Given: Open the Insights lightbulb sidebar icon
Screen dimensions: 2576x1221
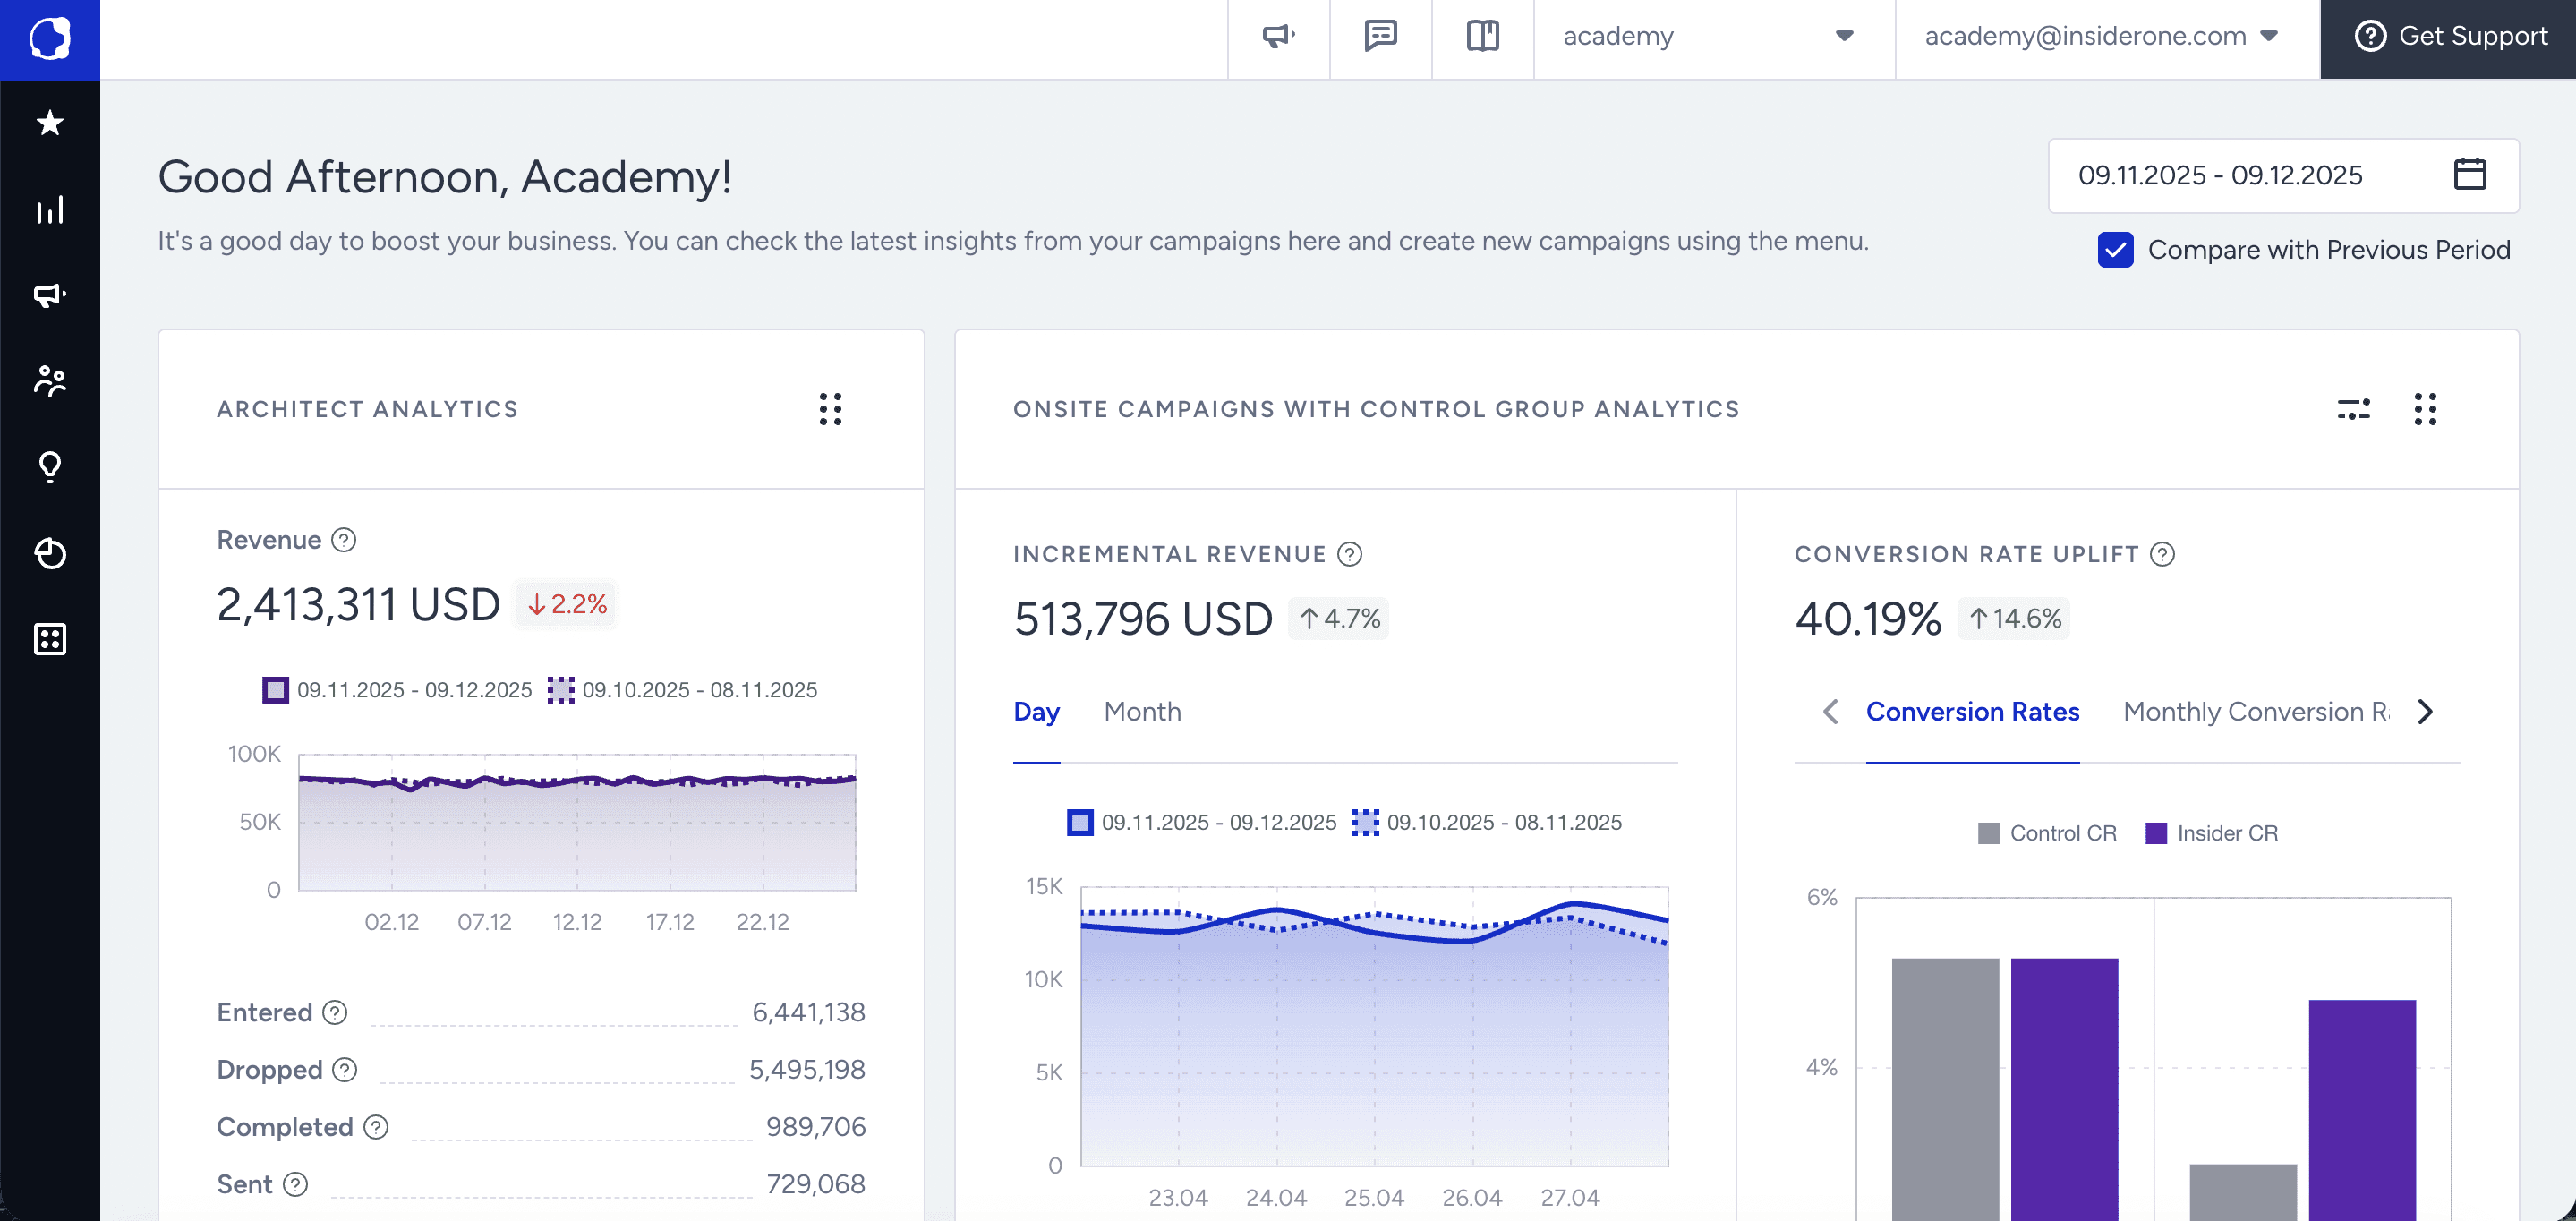Looking at the screenshot, I should tap(49, 467).
